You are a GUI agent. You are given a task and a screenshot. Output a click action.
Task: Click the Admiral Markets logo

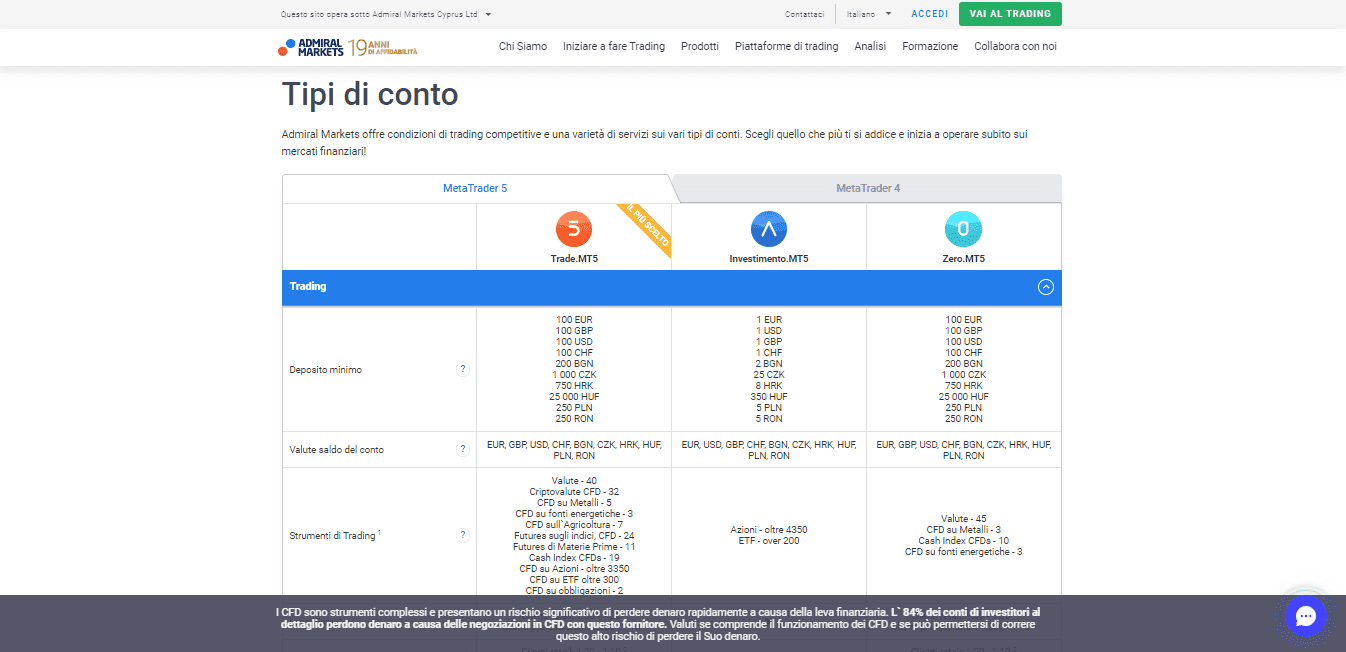[311, 46]
